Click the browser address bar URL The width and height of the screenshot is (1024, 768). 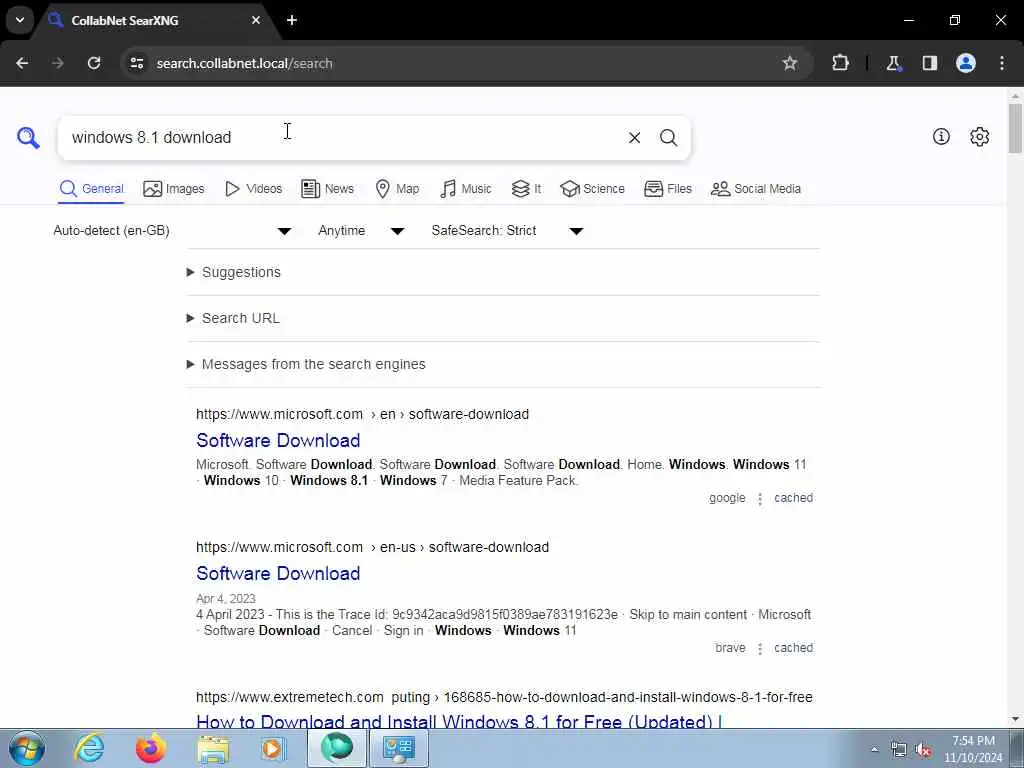[245, 63]
